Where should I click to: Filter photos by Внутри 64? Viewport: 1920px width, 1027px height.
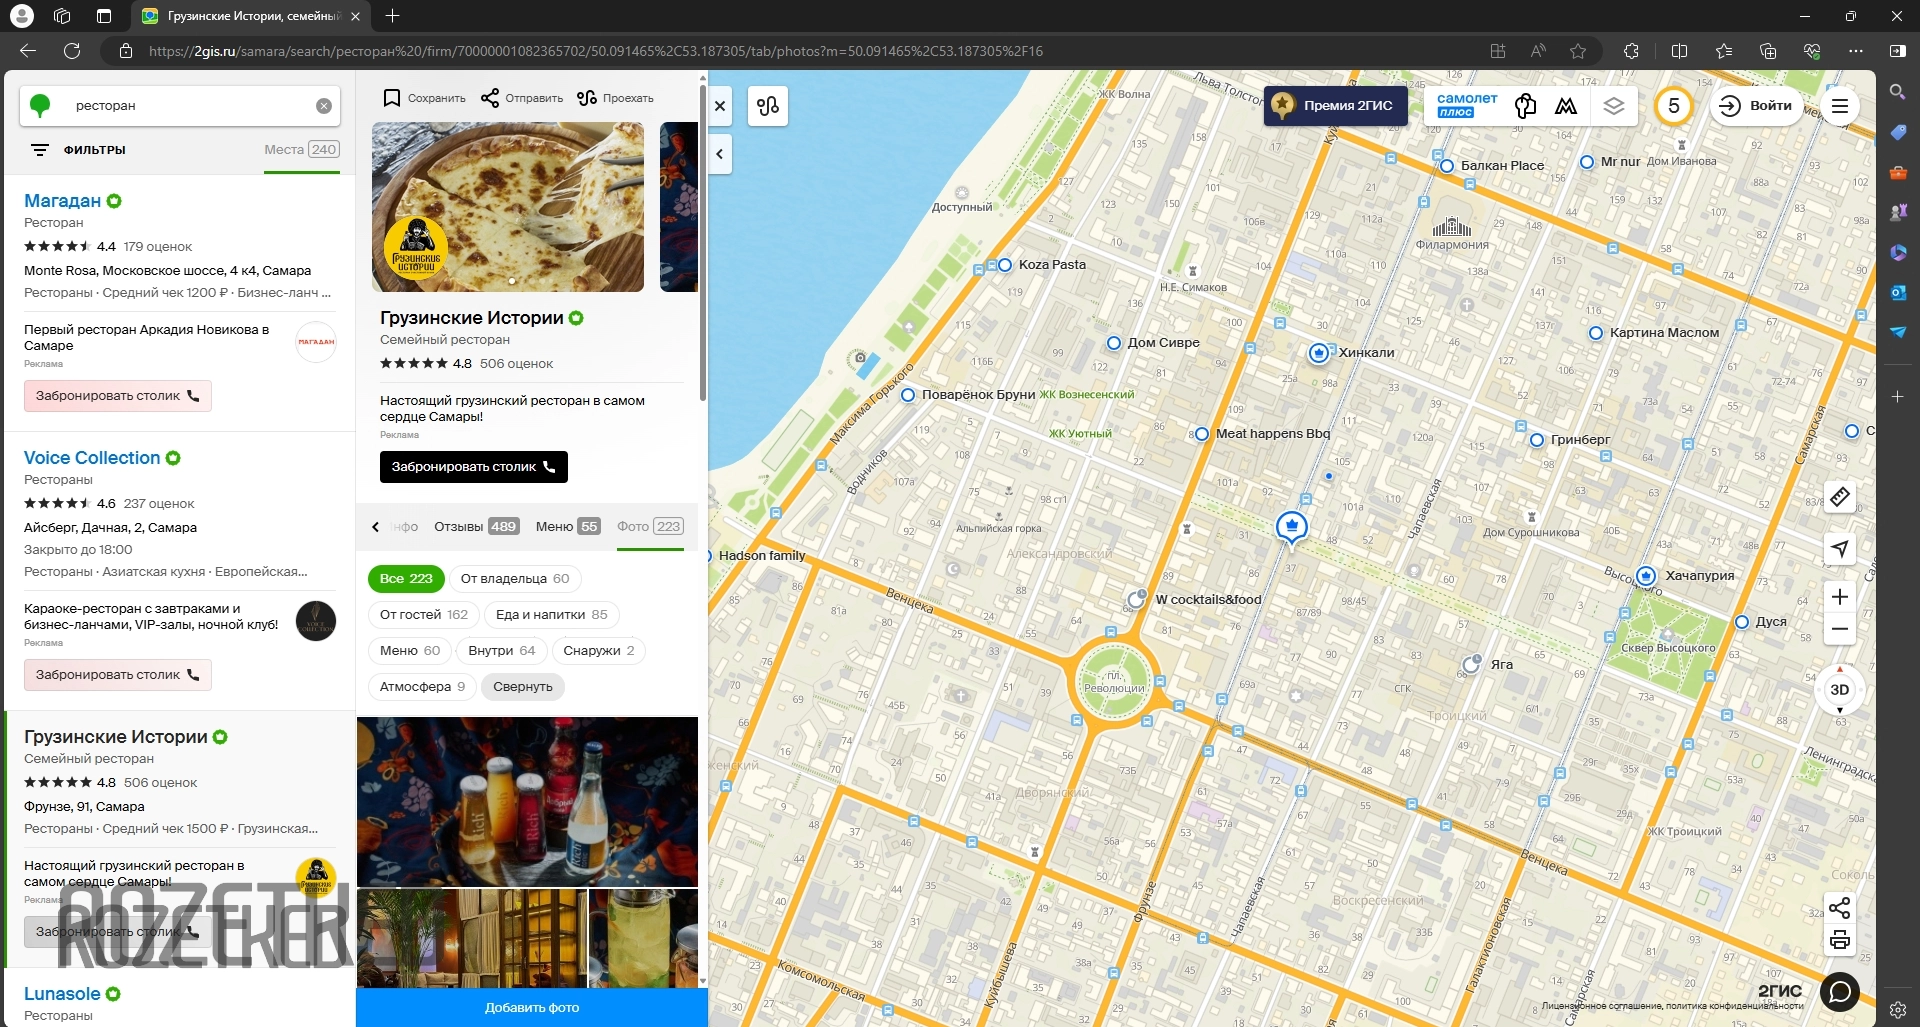click(502, 651)
